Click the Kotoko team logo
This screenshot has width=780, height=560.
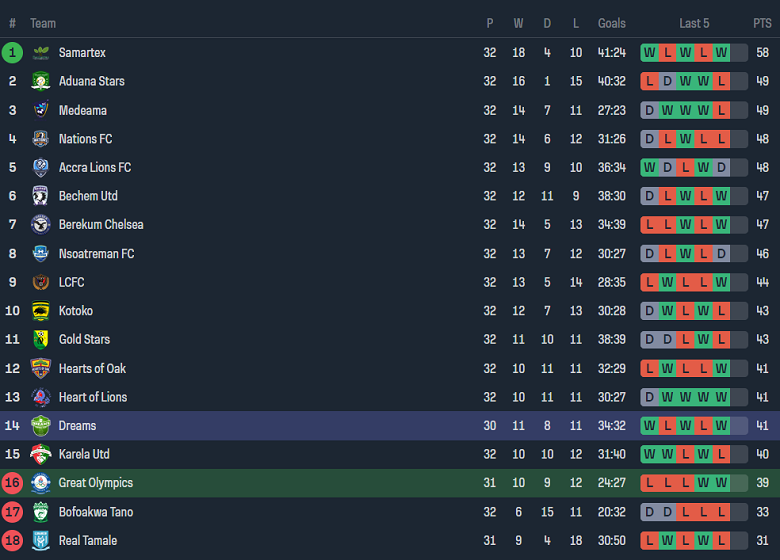coord(41,311)
